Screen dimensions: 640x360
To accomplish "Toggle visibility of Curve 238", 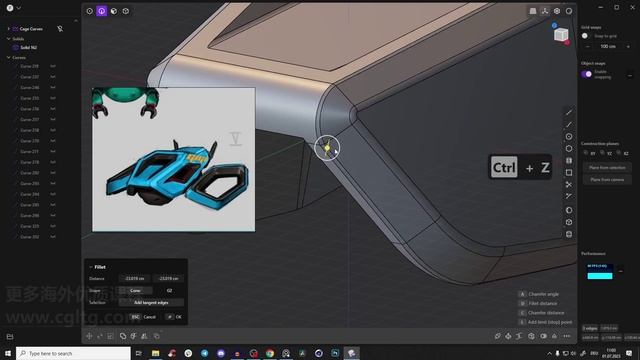I will pos(53,130).
